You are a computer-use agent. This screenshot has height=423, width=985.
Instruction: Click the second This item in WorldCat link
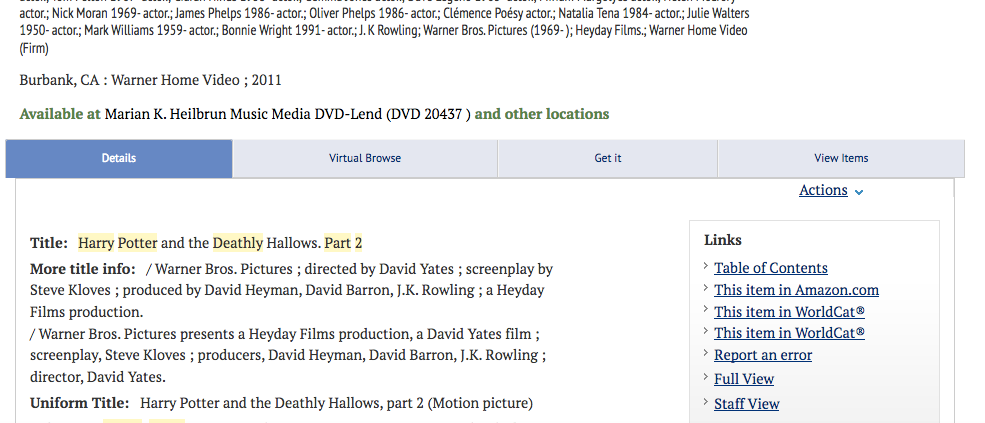tap(789, 333)
